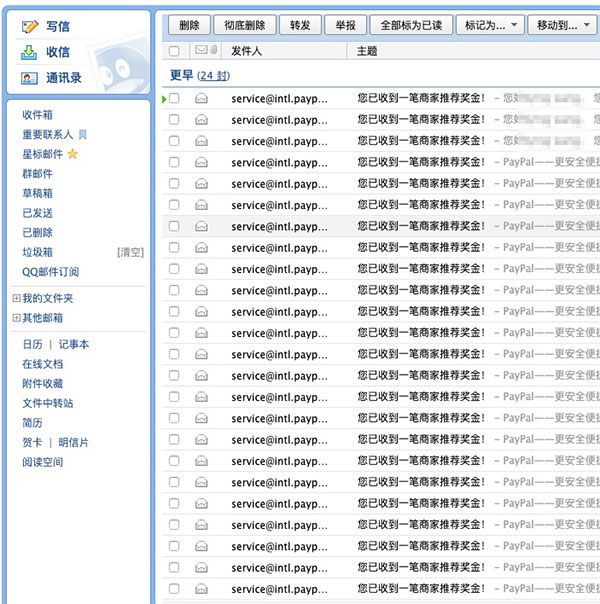Tick checkbox next to the green arrow marker

[174, 98]
